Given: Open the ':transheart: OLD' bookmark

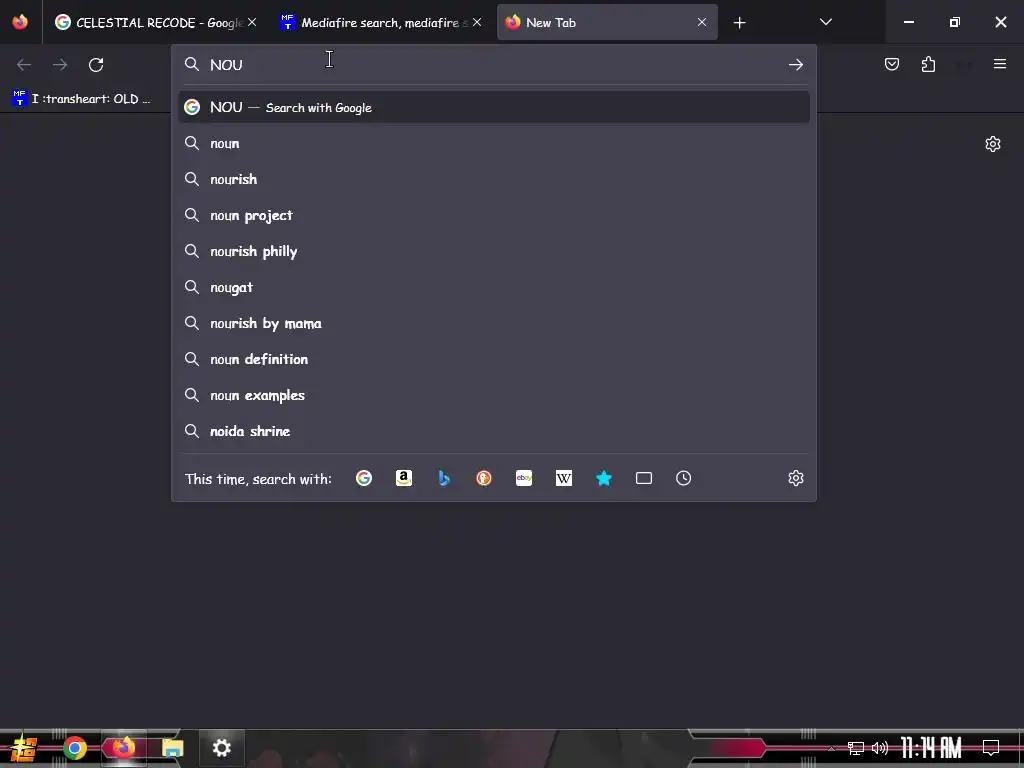Looking at the screenshot, I should point(82,99).
